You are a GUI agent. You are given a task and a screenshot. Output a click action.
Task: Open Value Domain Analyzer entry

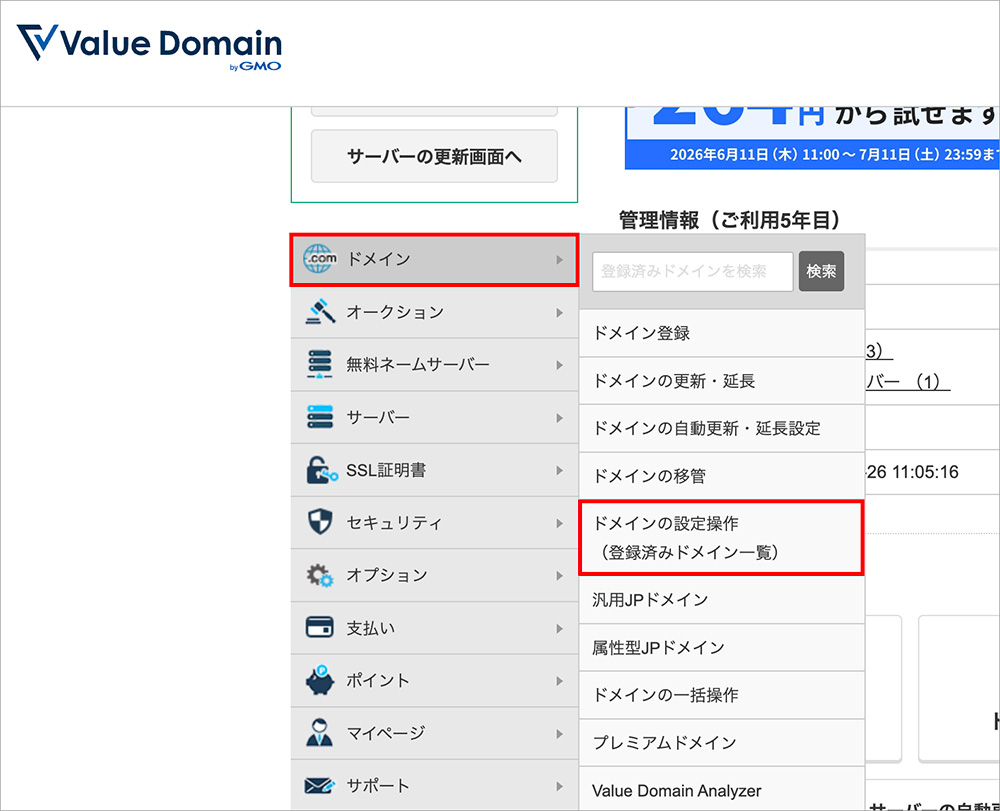(x=721, y=790)
